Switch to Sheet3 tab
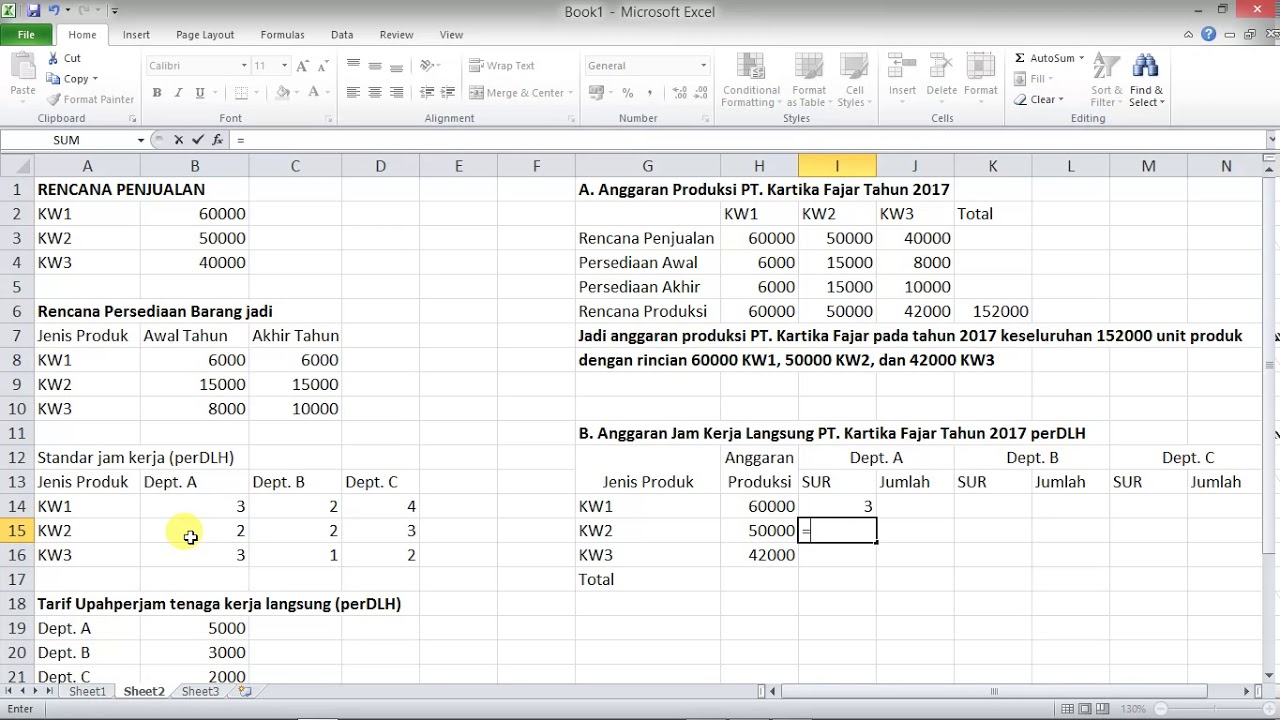Screen dimensions: 1280x720 click(200, 691)
